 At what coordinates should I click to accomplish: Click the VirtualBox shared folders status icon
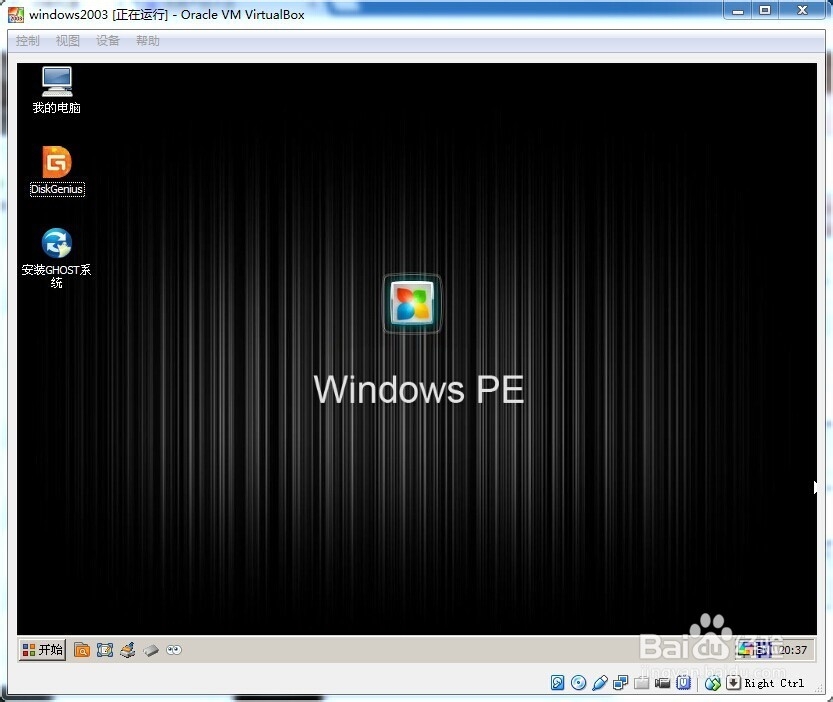tap(642, 682)
